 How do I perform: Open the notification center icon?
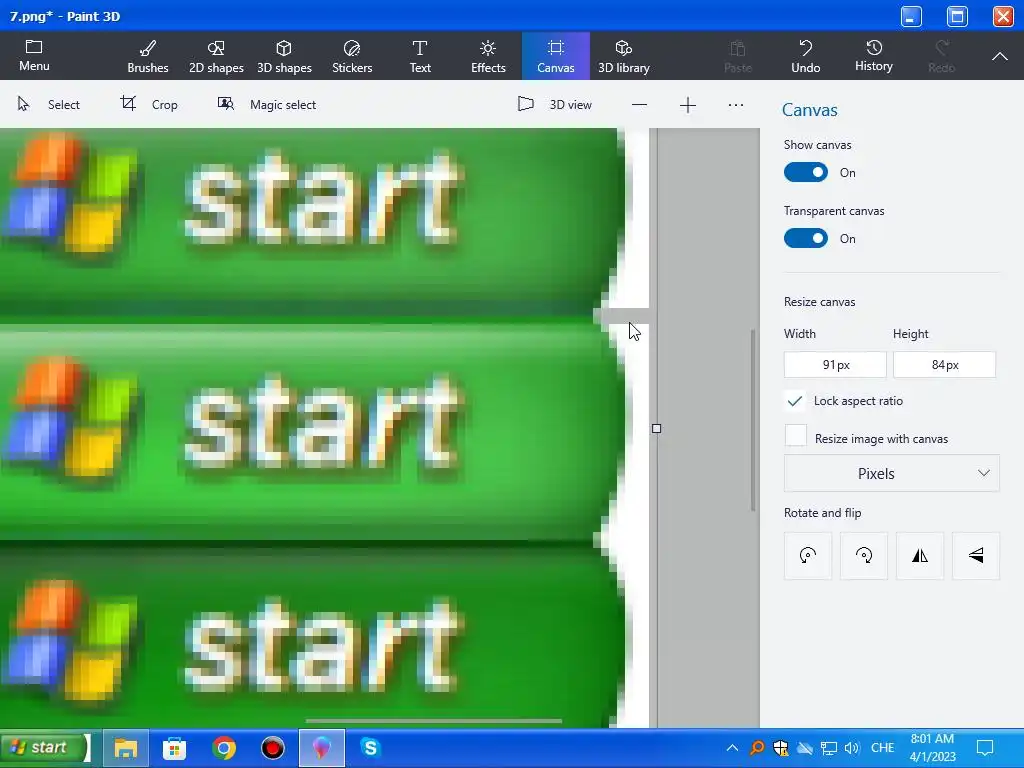(x=985, y=748)
